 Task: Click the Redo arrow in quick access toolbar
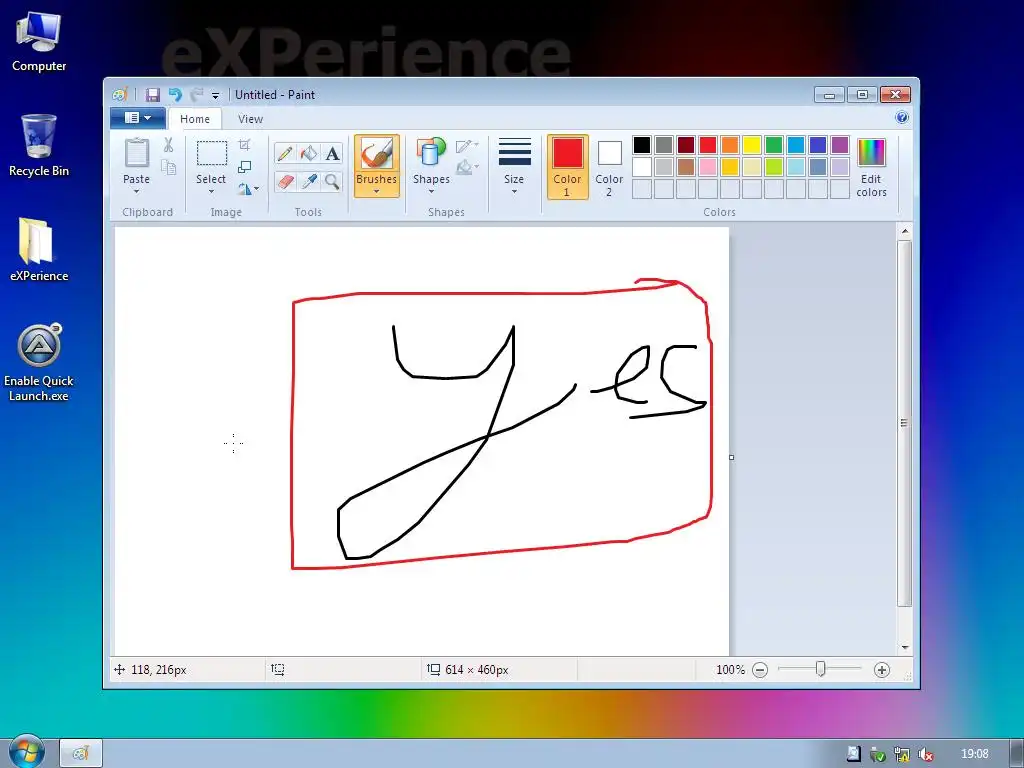tap(197, 95)
